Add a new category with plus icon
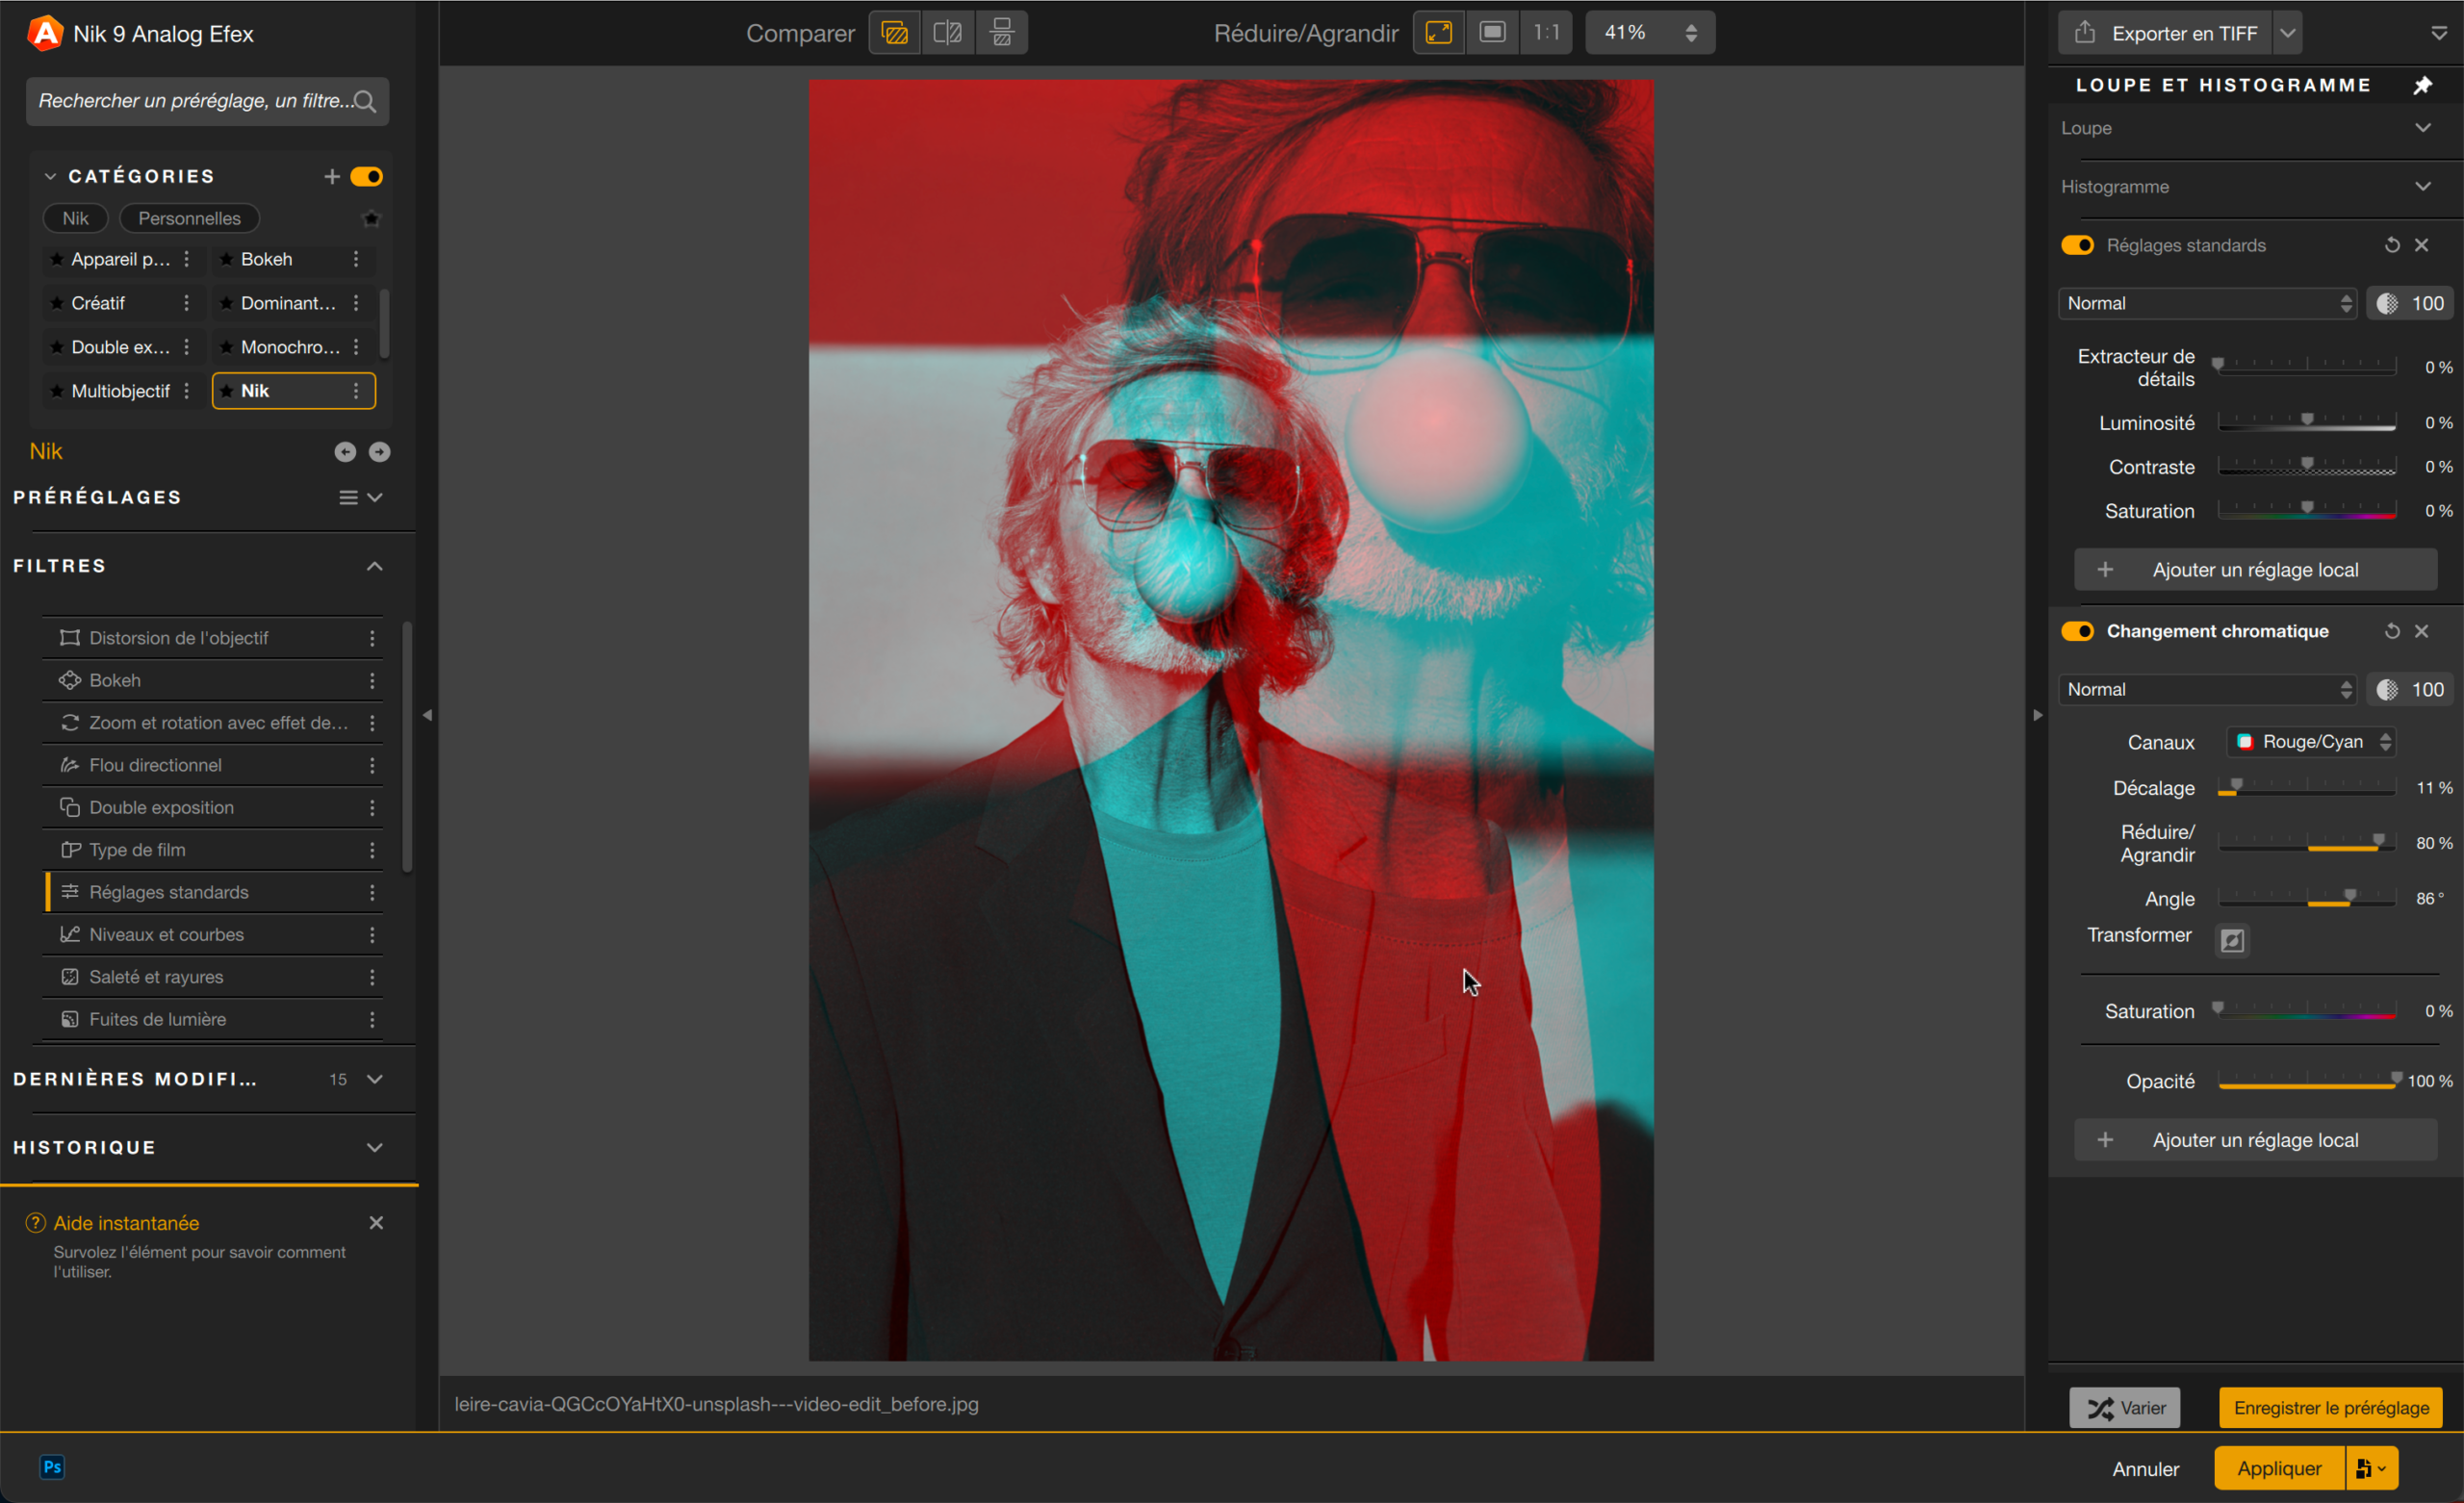Viewport: 2464px width, 1503px height. point(332,176)
